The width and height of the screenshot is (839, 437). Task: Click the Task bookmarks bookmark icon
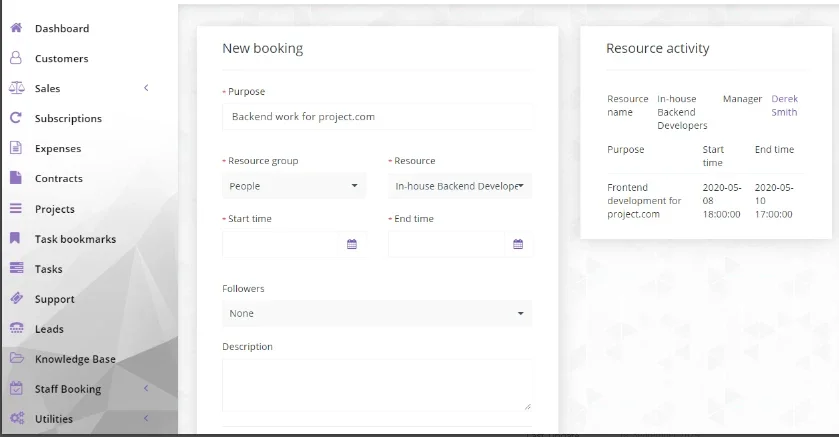pyautogui.click(x=16, y=238)
